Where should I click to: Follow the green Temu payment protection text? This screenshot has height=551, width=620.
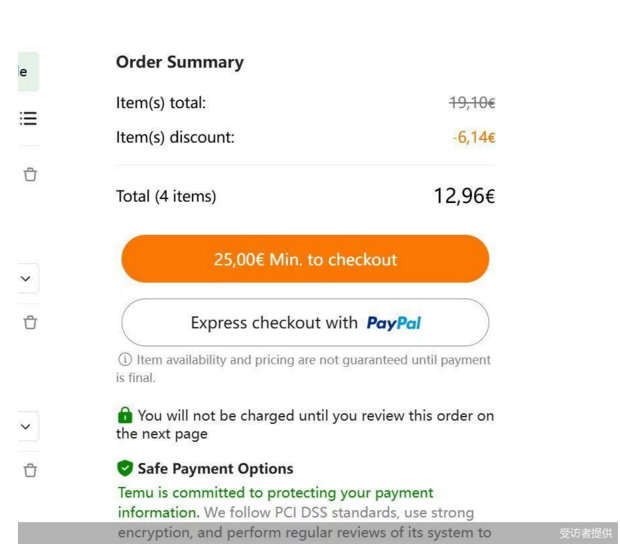(x=276, y=502)
